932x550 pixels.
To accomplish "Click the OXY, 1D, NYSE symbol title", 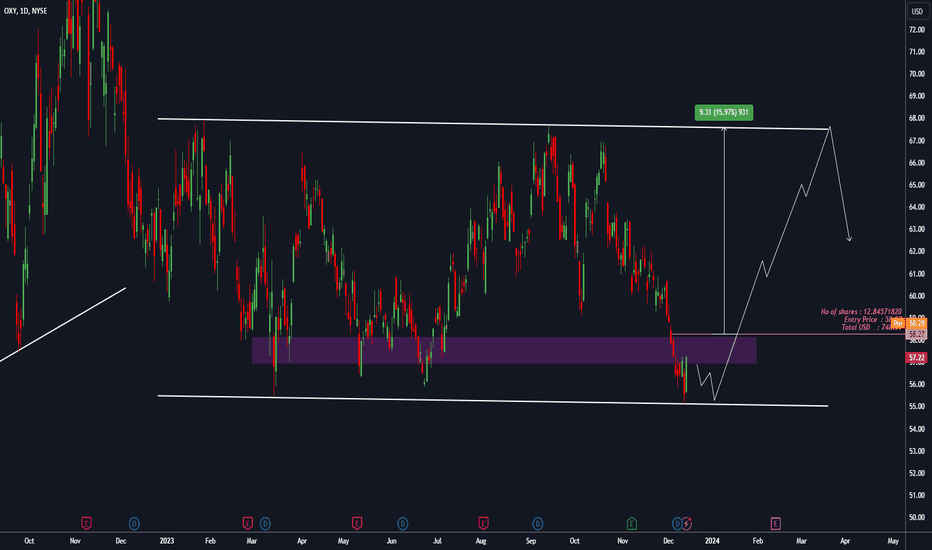I will click(x=26, y=11).
